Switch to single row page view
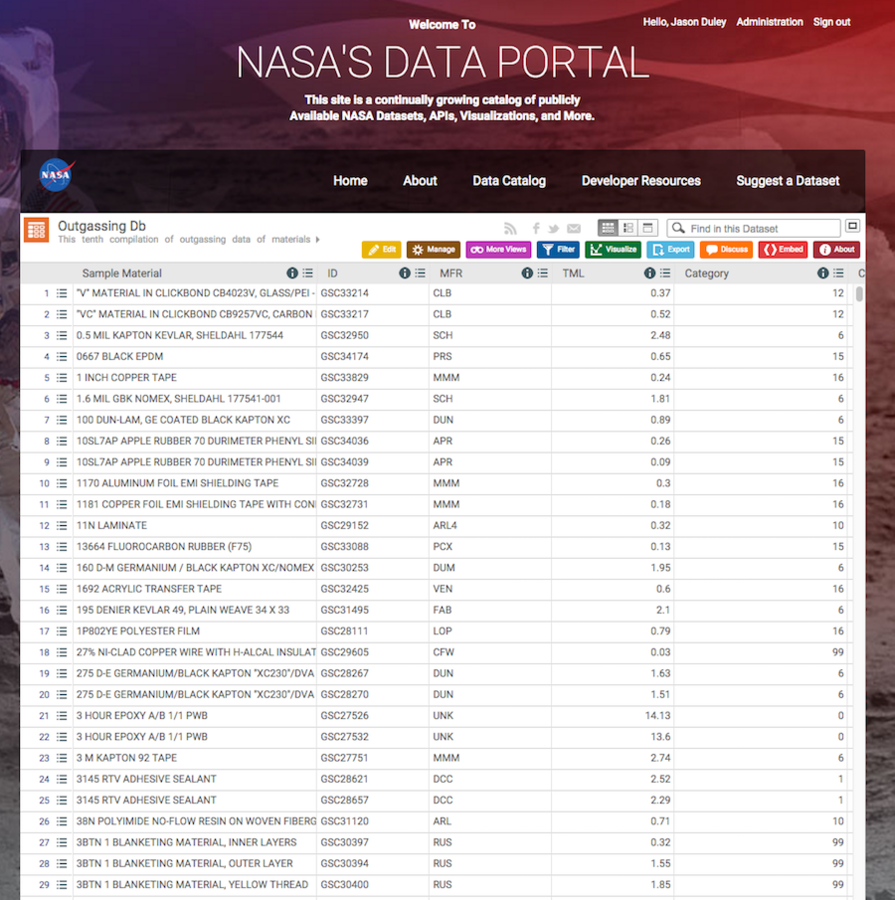895x900 pixels. (x=648, y=228)
